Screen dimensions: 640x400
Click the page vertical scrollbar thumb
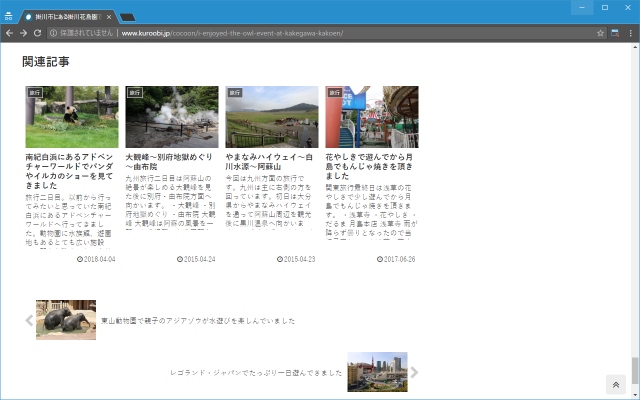click(x=634, y=368)
